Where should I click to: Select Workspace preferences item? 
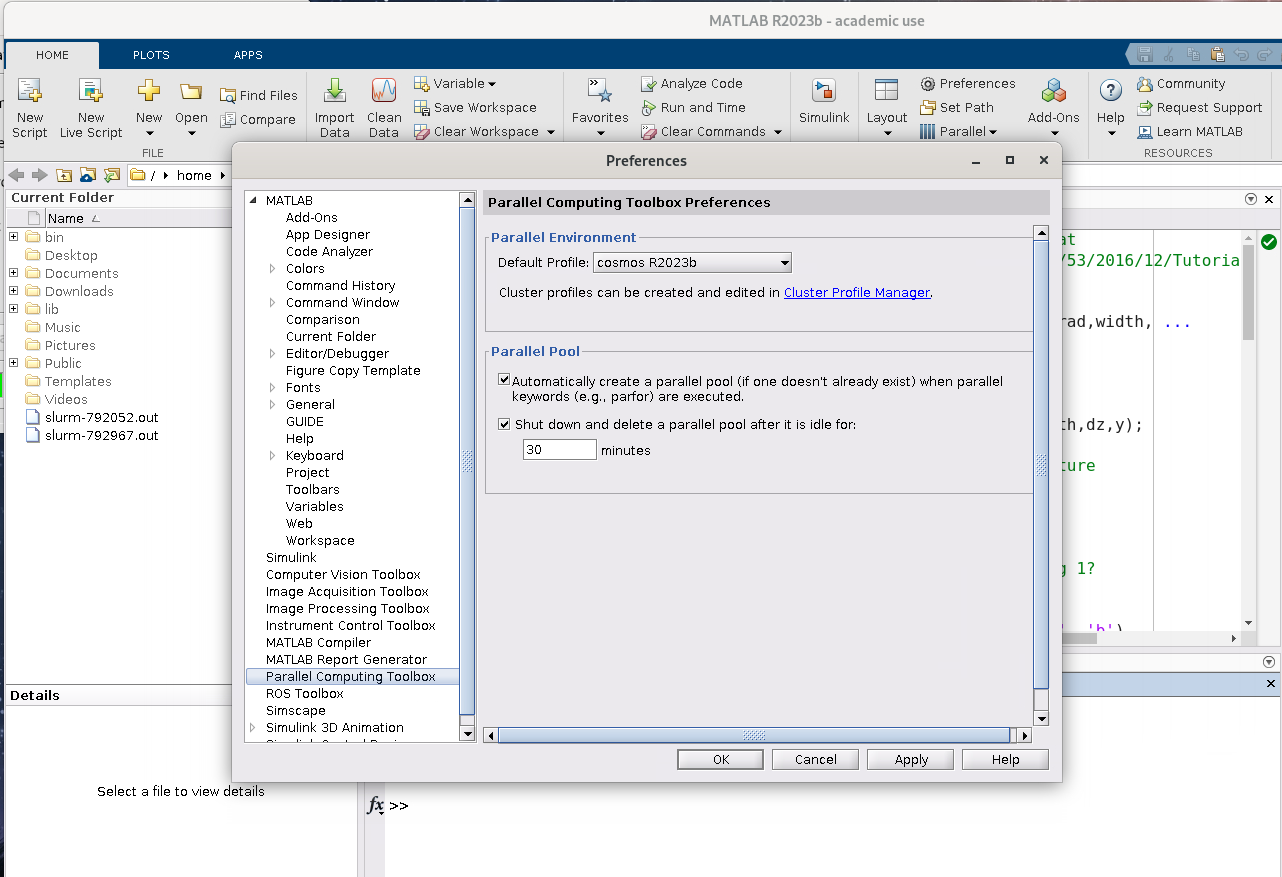point(320,540)
